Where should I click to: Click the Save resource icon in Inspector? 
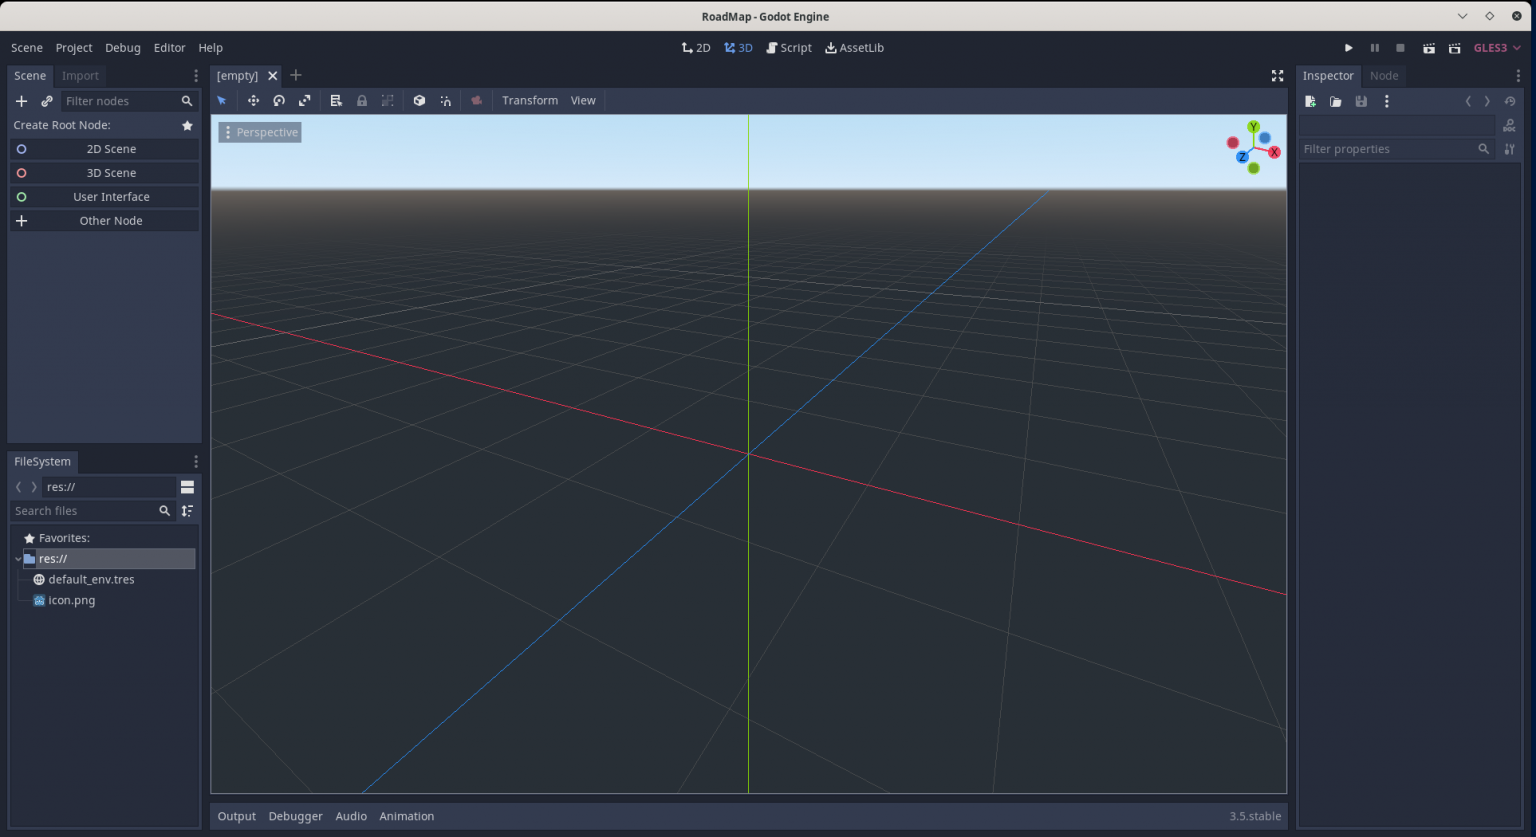click(x=1361, y=101)
